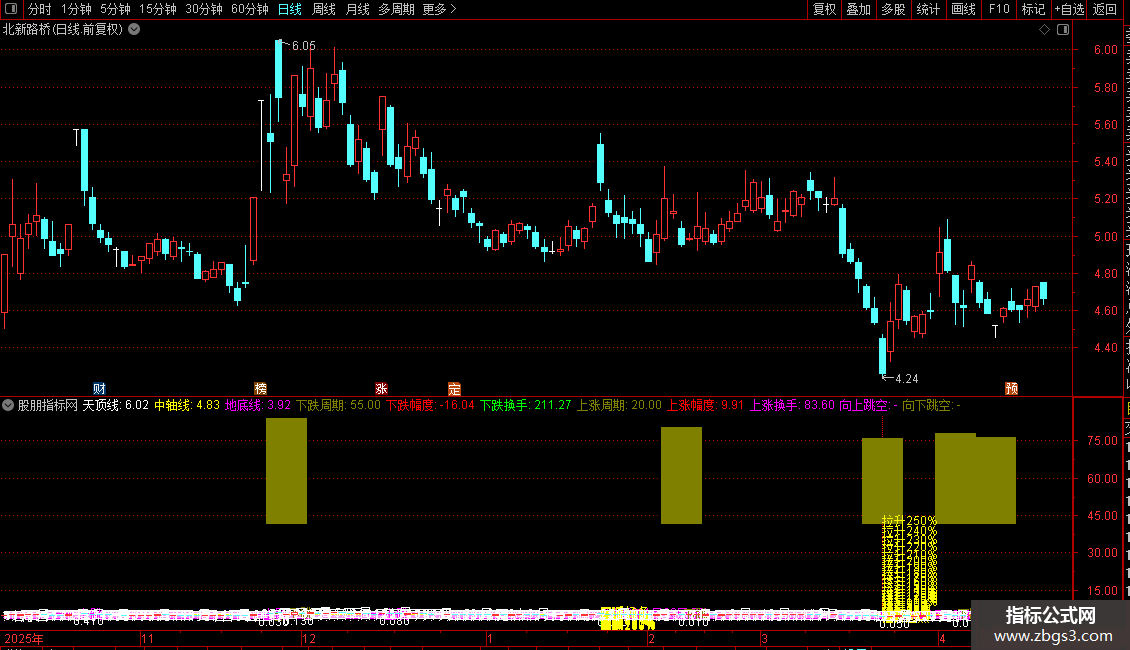Click the month 11 axis marker
Screen dimensions: 1130x650
coord(148,638)
